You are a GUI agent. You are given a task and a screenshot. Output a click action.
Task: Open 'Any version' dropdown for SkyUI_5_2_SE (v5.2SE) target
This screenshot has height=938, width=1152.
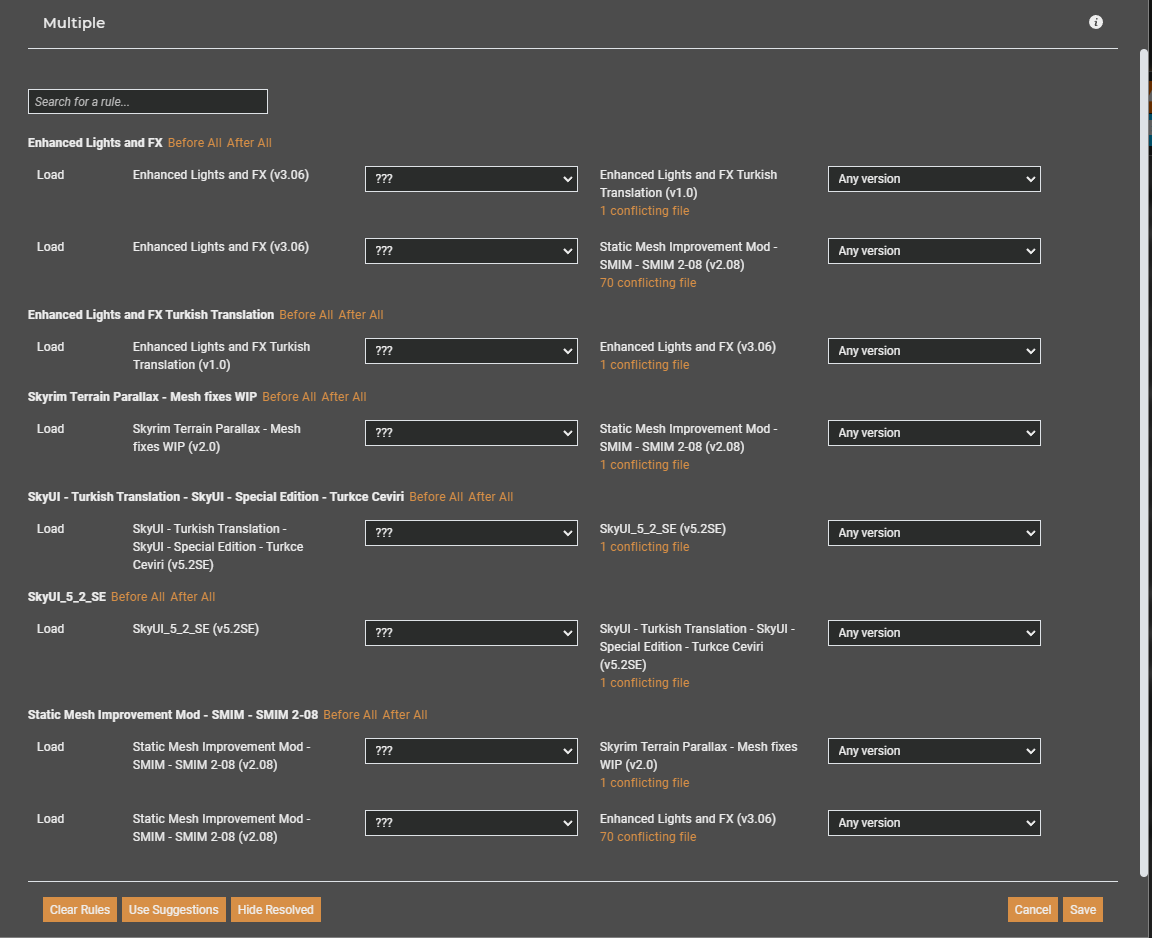[x=934, y=533]
